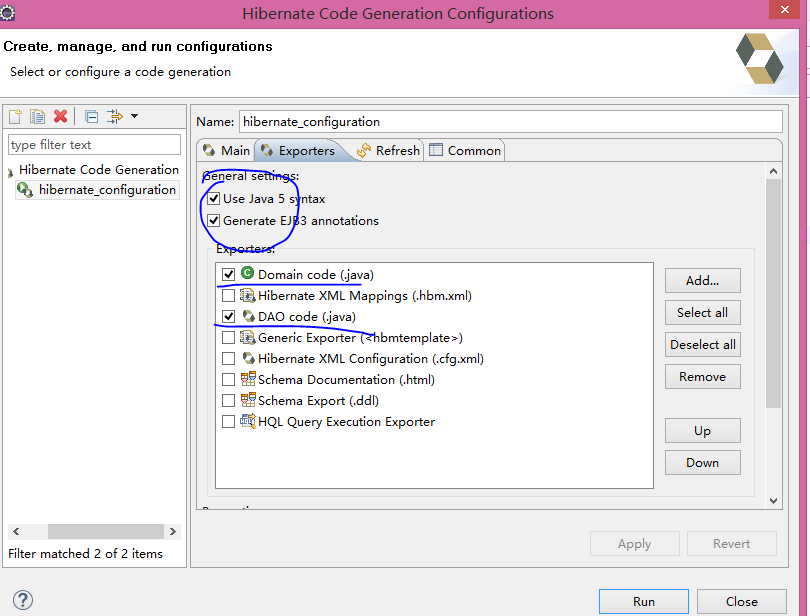
Task: Move exporter Down with Down button
Action: point(703,463)
